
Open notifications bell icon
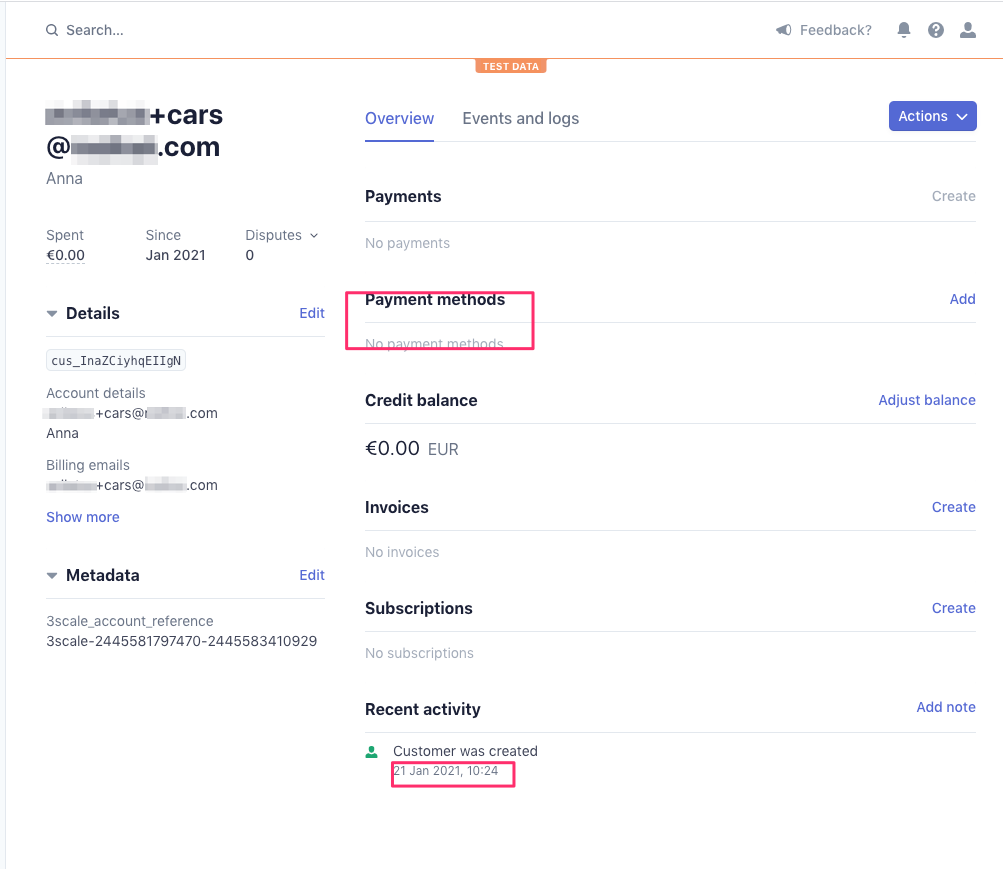click(904, 30)
